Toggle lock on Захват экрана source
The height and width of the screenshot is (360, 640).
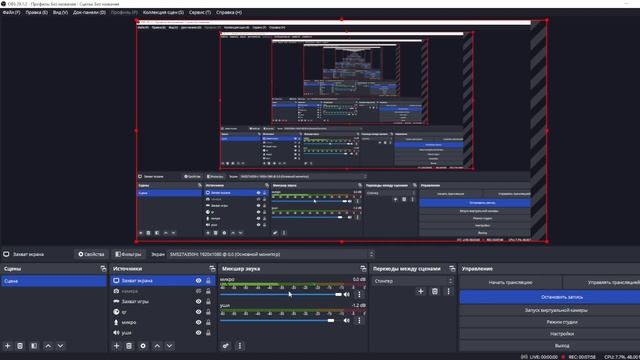point(208,281)
